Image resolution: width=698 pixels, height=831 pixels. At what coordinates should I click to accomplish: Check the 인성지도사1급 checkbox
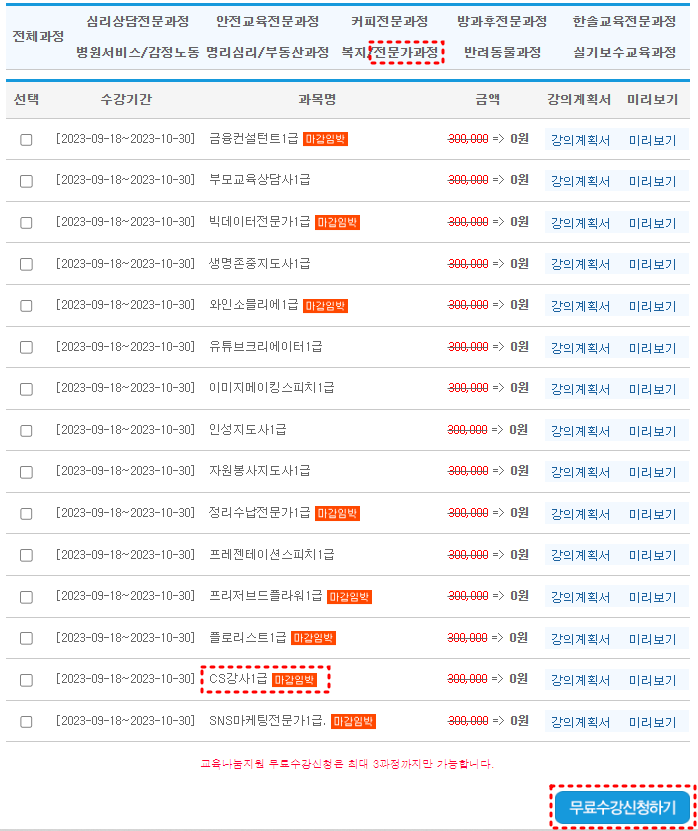click(x=26, y=430)
